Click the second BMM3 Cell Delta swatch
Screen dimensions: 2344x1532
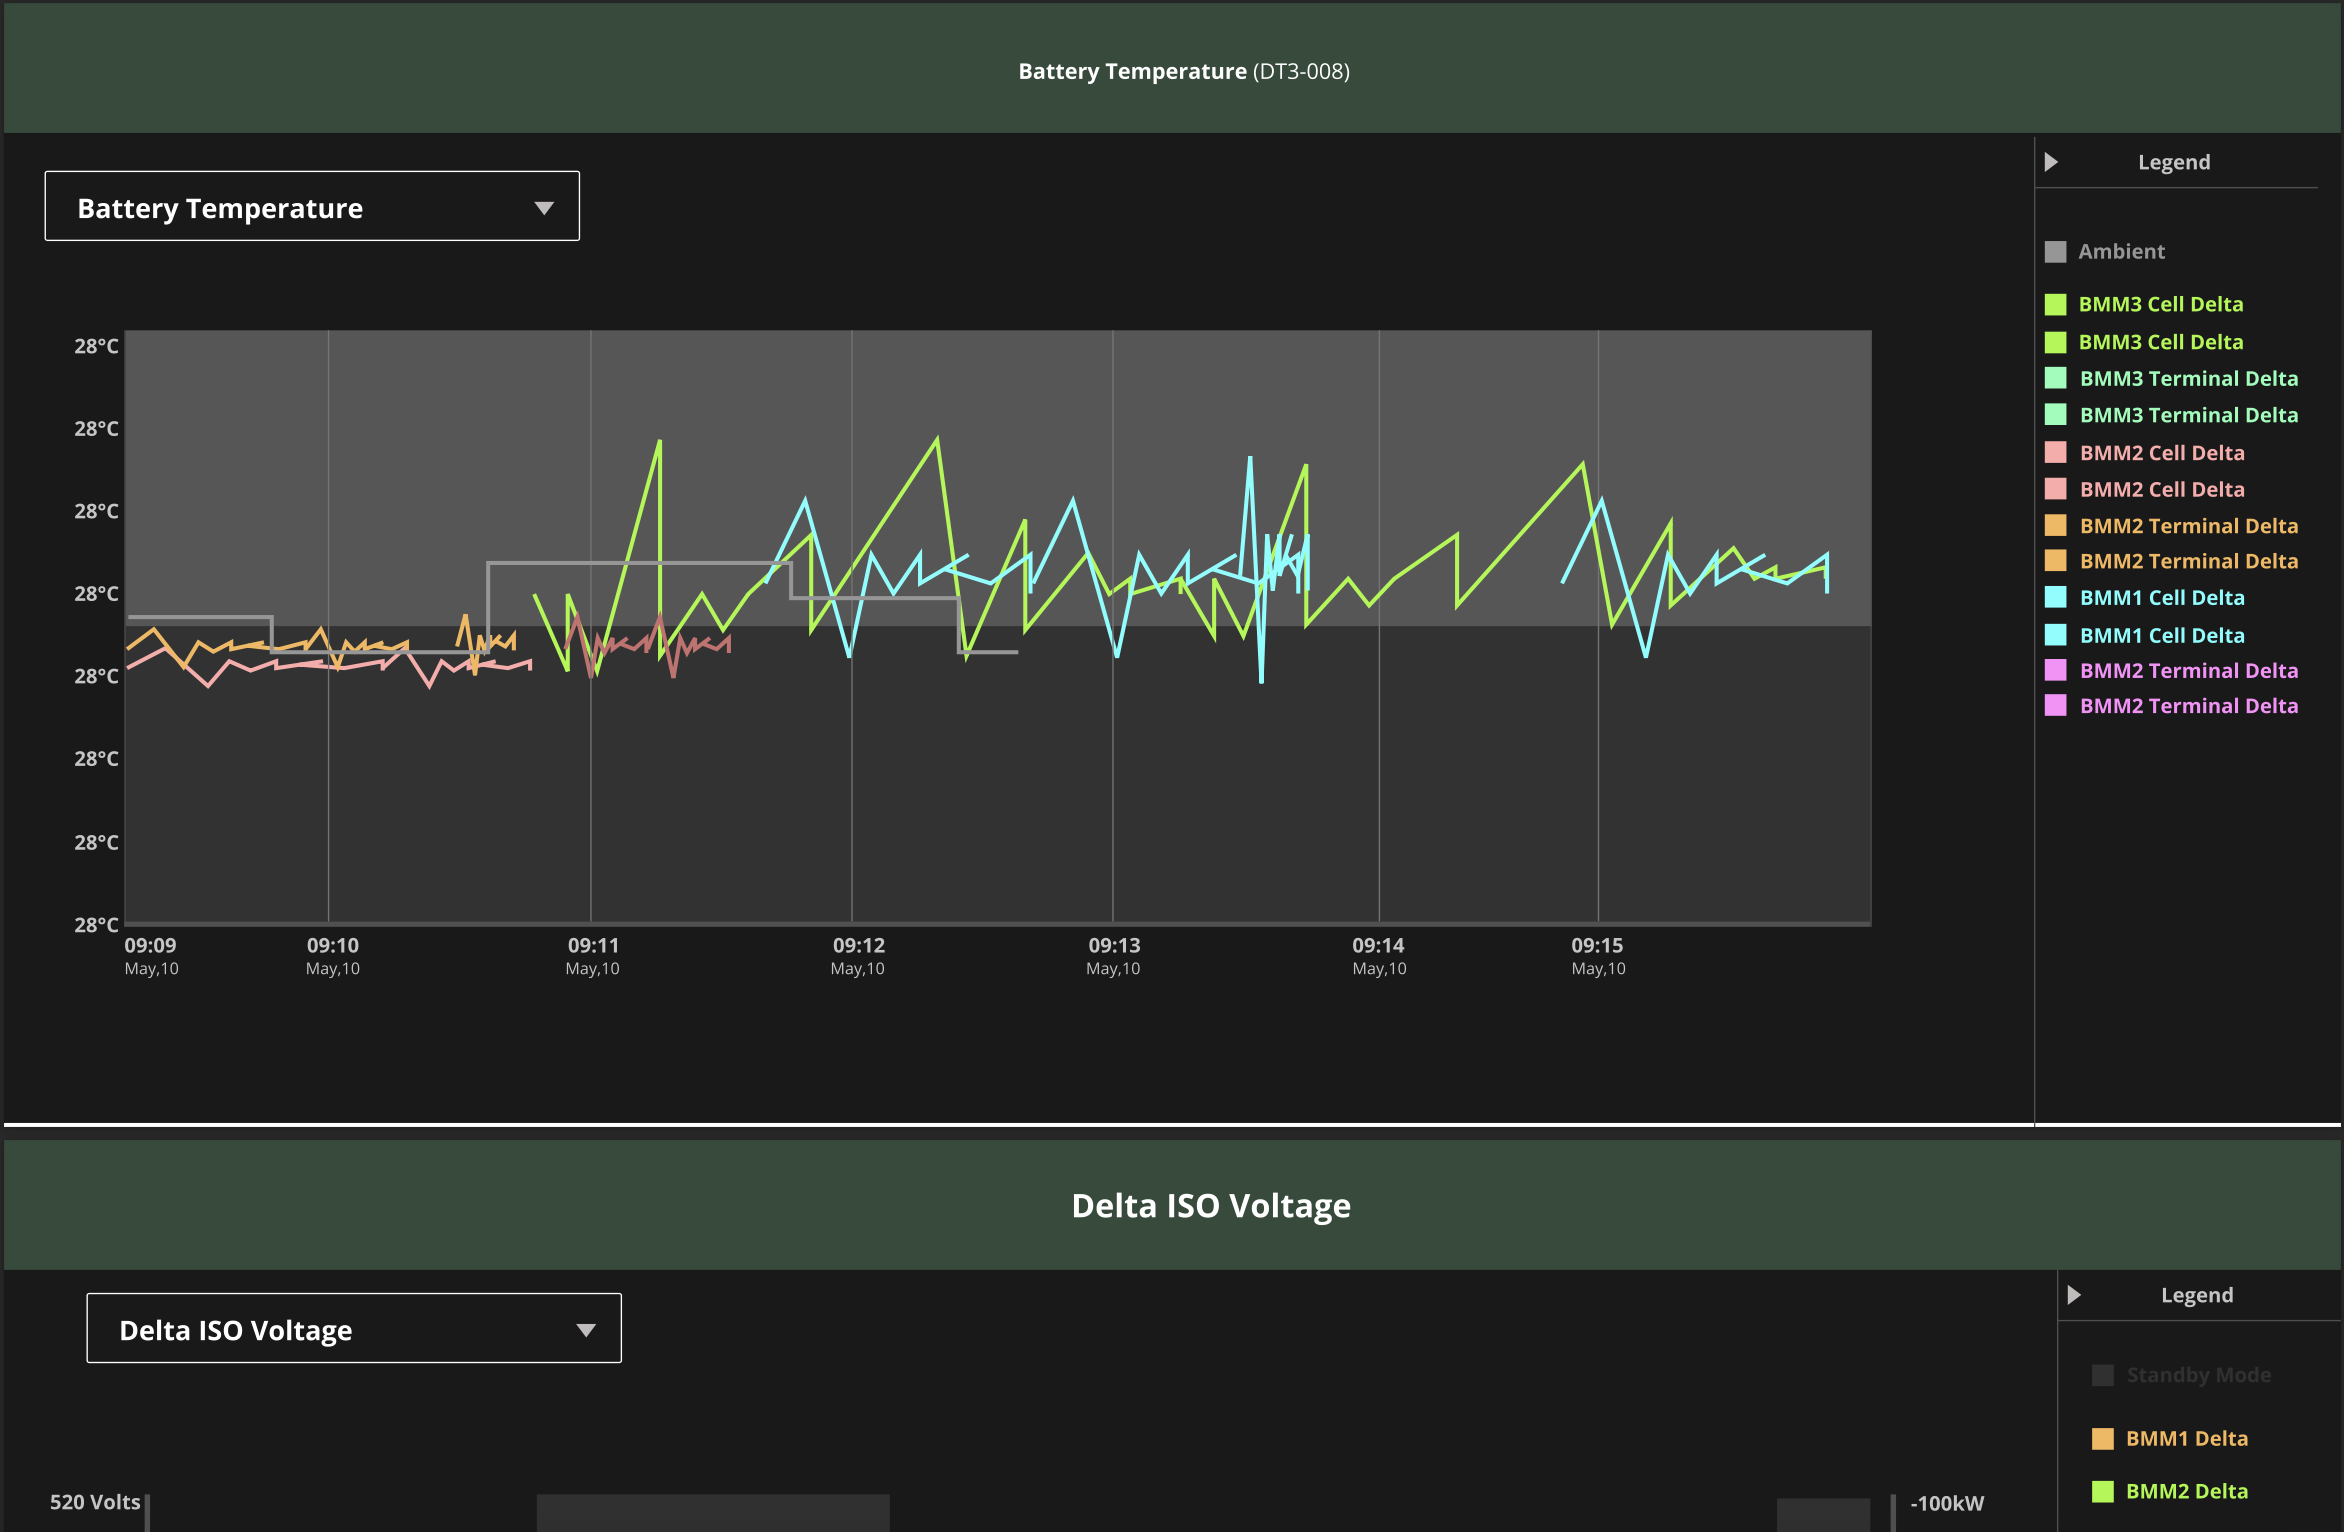coord(2055,343)
